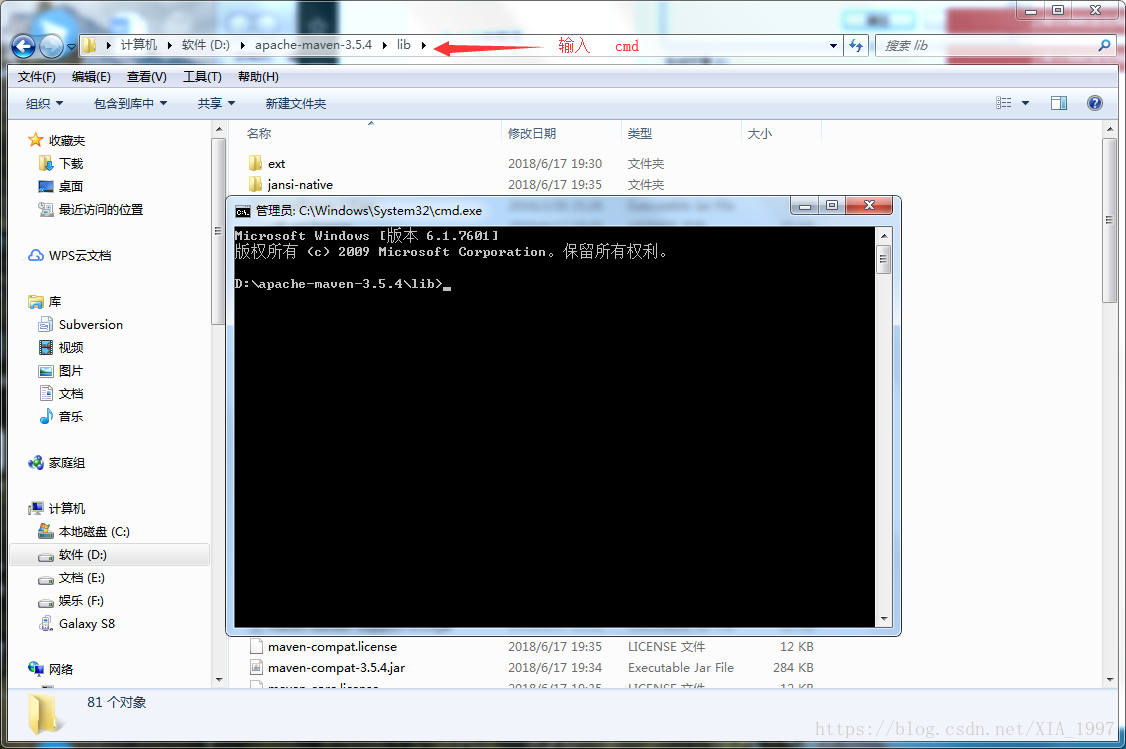Open the 工具(T) menu

(202, 77)
